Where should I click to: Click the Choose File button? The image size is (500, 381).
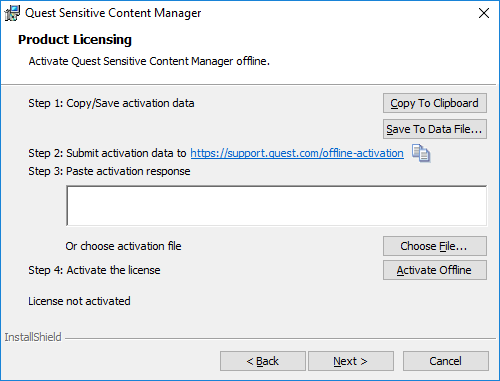tap(435, 246)
